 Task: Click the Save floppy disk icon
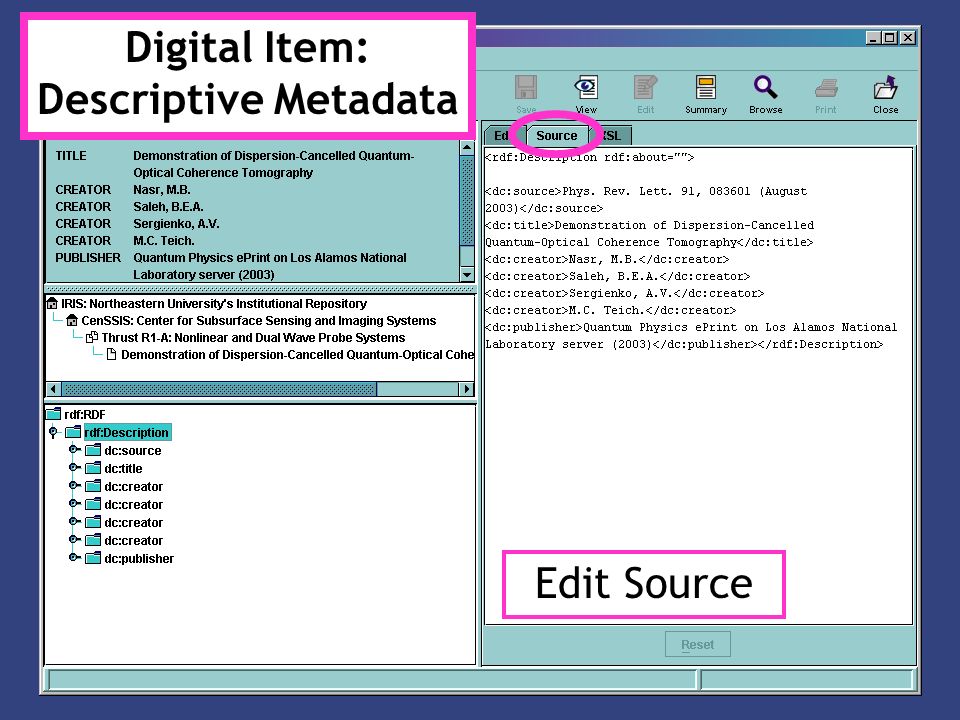click(526, 88)
